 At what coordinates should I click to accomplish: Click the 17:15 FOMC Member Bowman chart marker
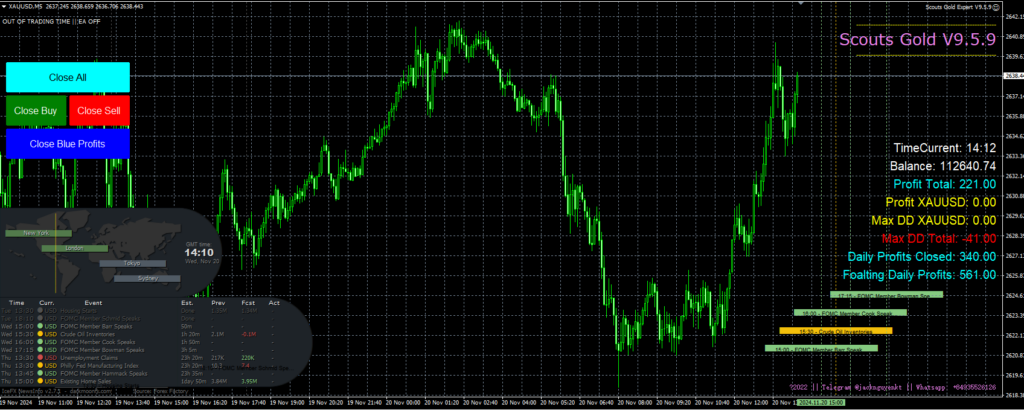pyautogui.click(x=885, y=295)
